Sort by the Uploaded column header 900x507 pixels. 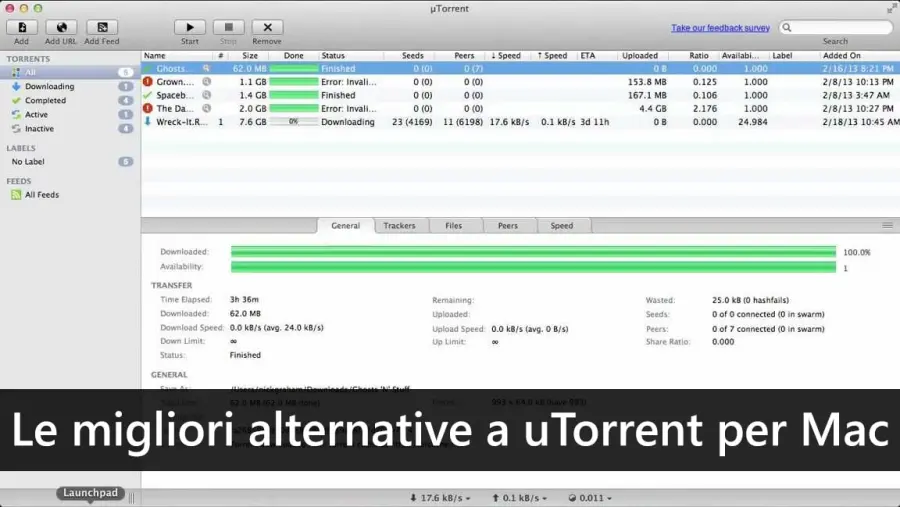point(642,56)
